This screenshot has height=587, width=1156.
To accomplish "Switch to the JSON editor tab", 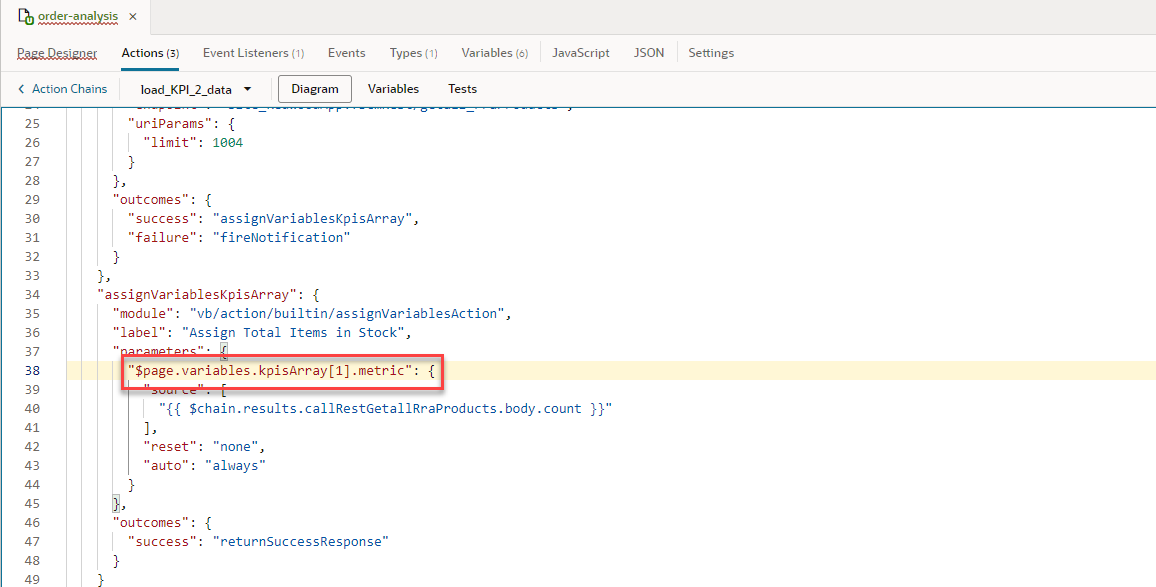I will pos(648,52).
